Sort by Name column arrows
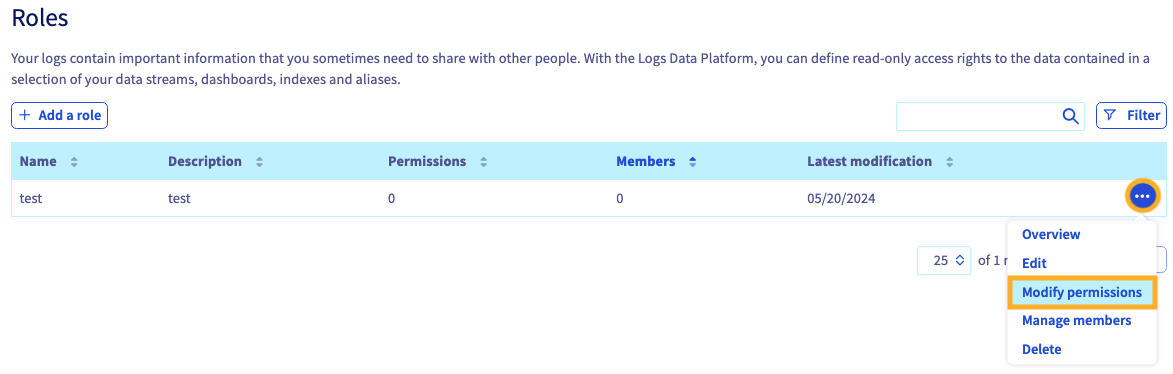The width and height of the screenshot is (1173, 374). 74,162
